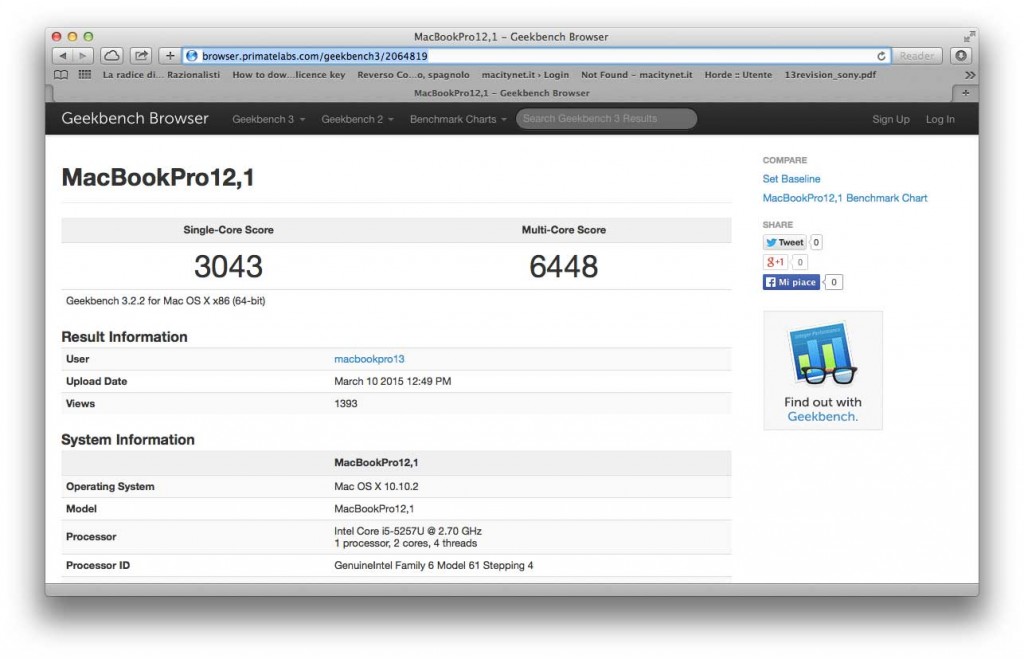Open 'Reverso Co...o, spagnolo' bookmark
The width and height of the screenshot is (1024, 659).
coord(413,74)
